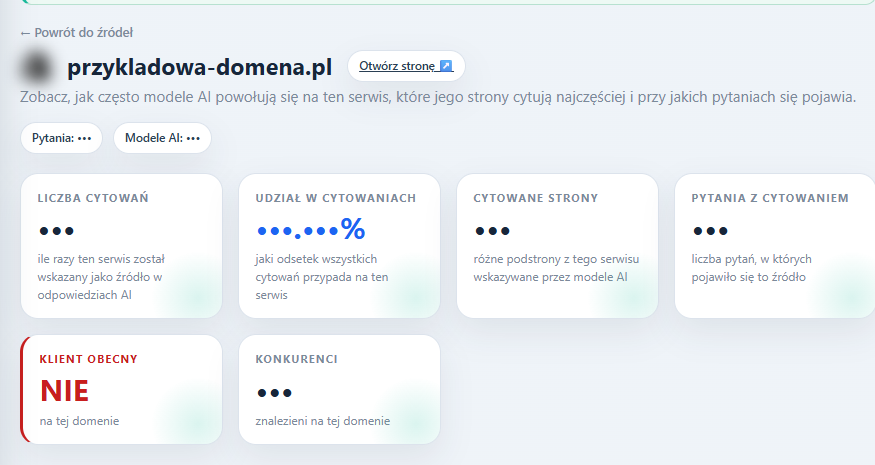Select the 'Modele AI' chip

point(162,138)
